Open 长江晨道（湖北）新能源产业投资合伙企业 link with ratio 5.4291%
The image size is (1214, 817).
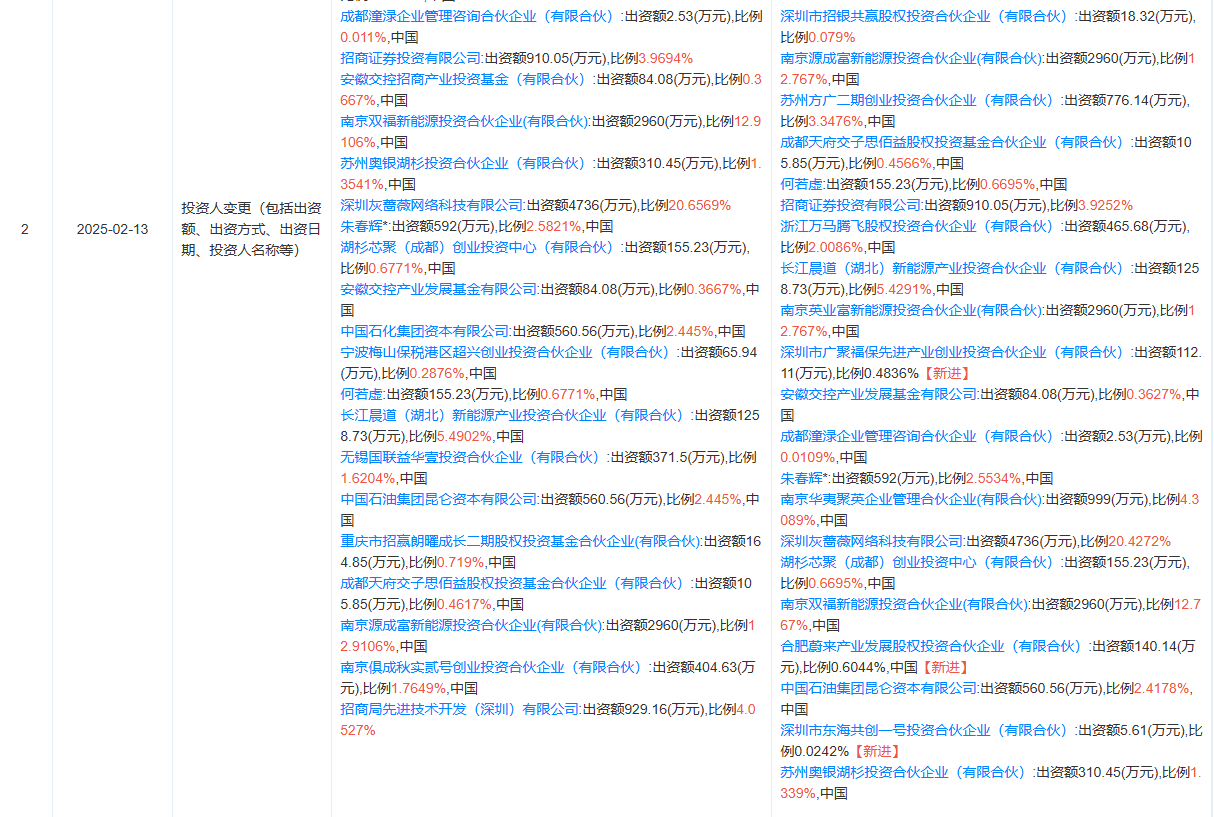point(955,268)
